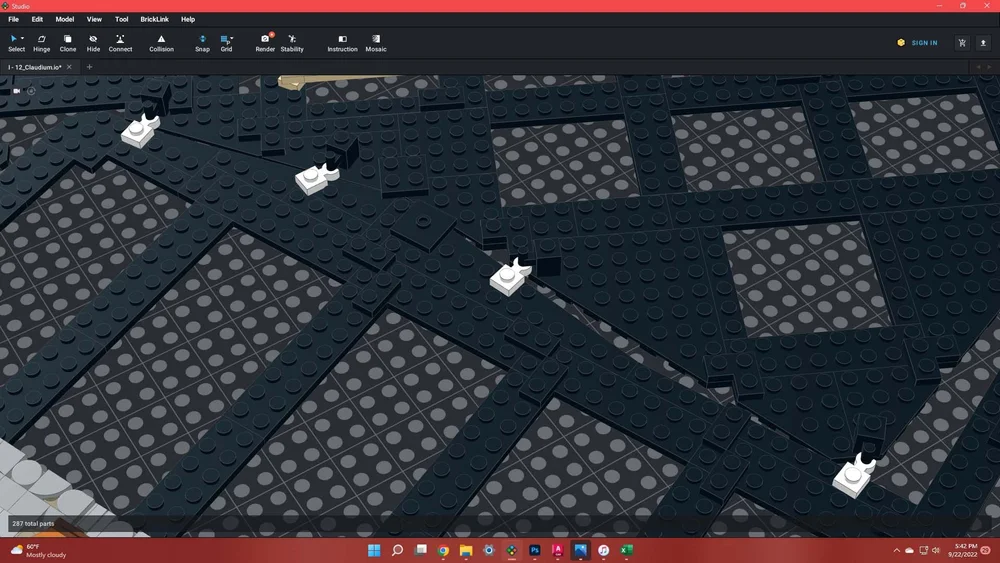Image resolution: width=1000 pixels, height=563 pixels.
Task: Expand the Grid dropdown arrow
Action: click(x=232, y=38)
